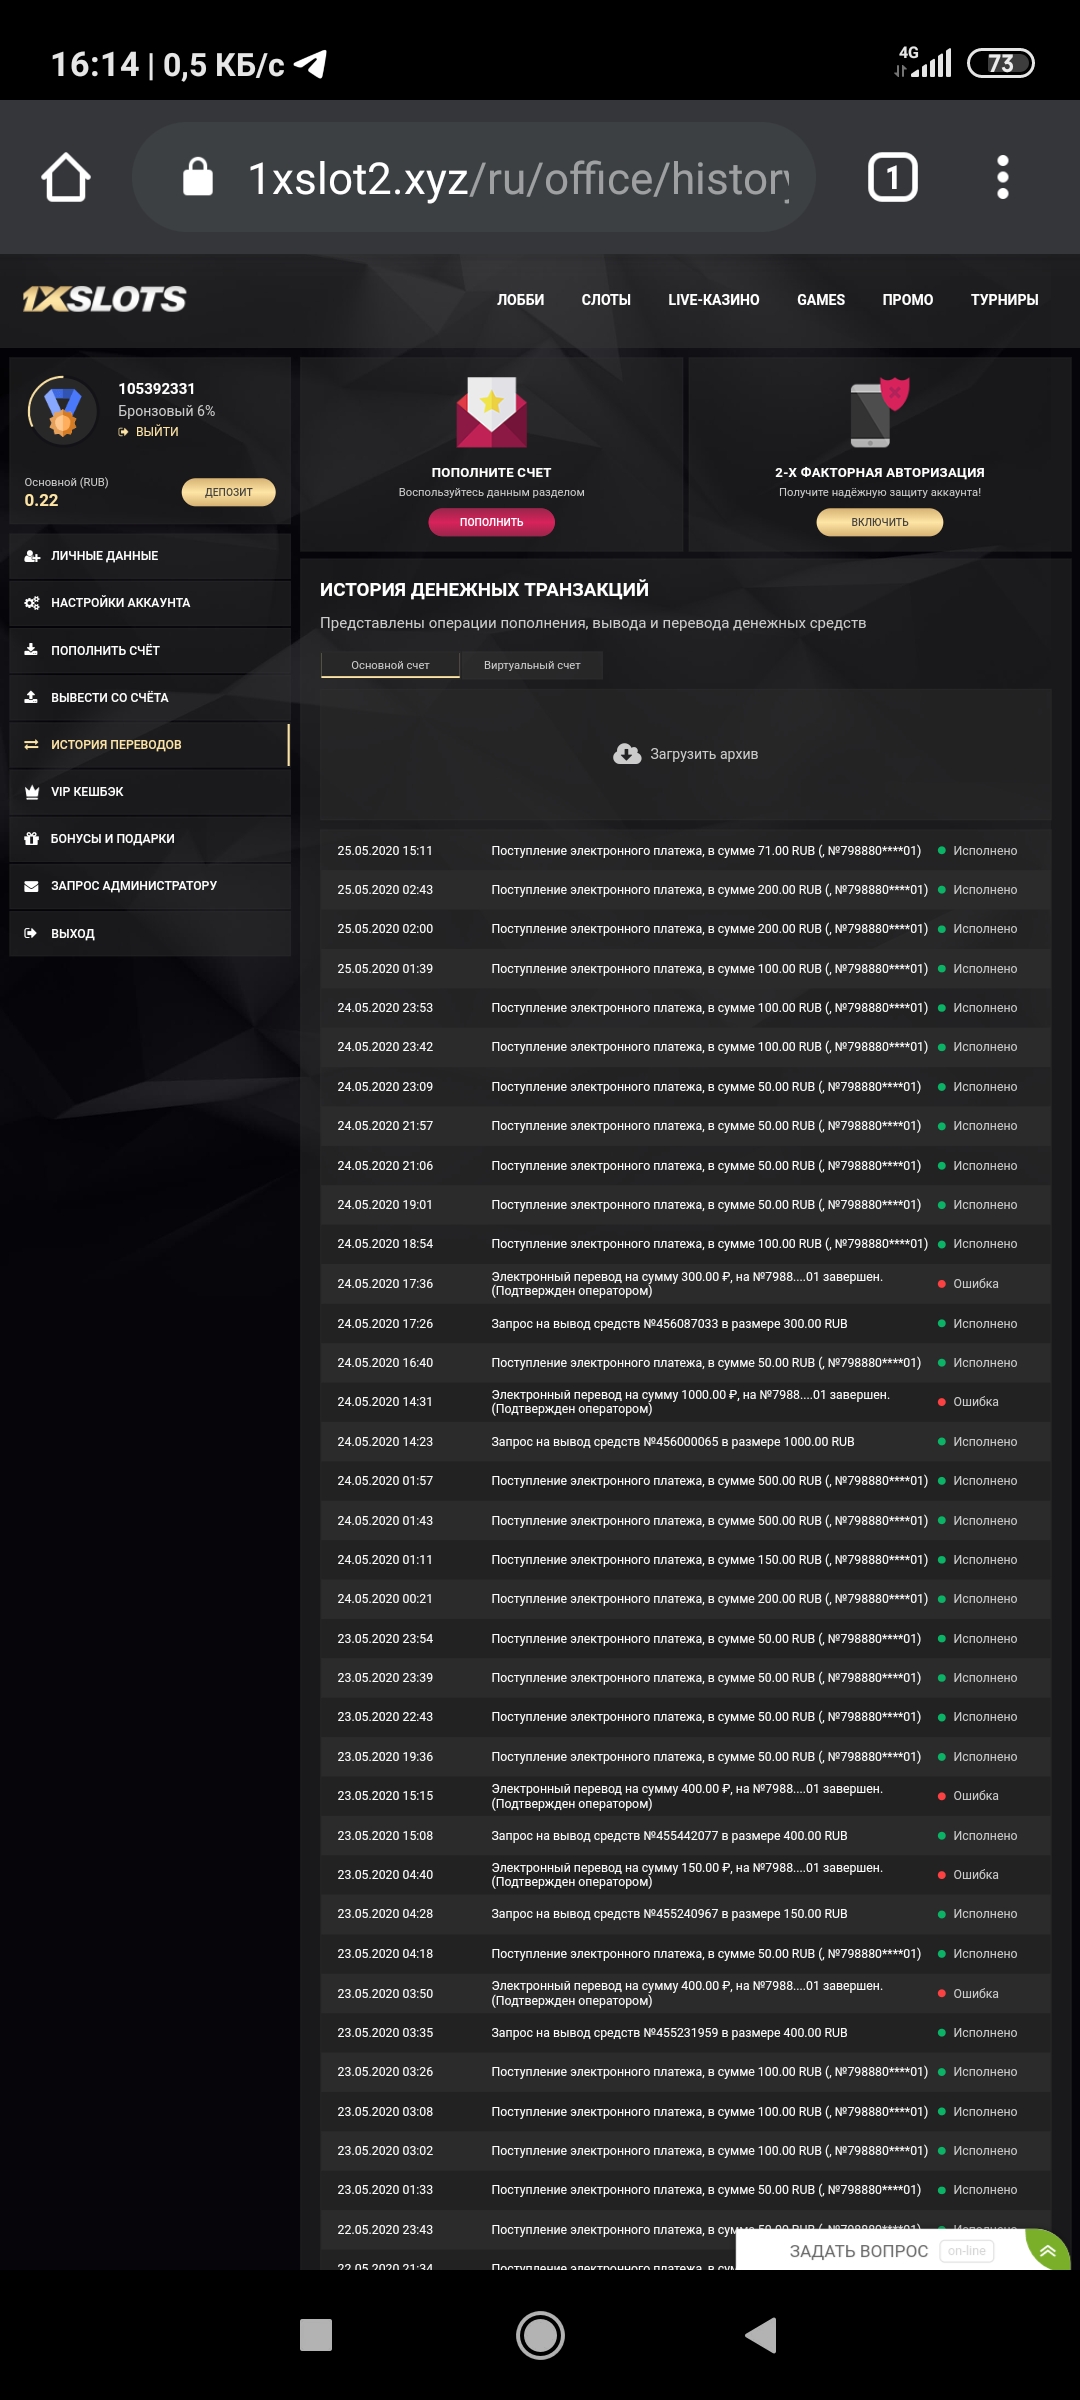Open the LIVE-КАЗИНО menu item

[714, 300]
